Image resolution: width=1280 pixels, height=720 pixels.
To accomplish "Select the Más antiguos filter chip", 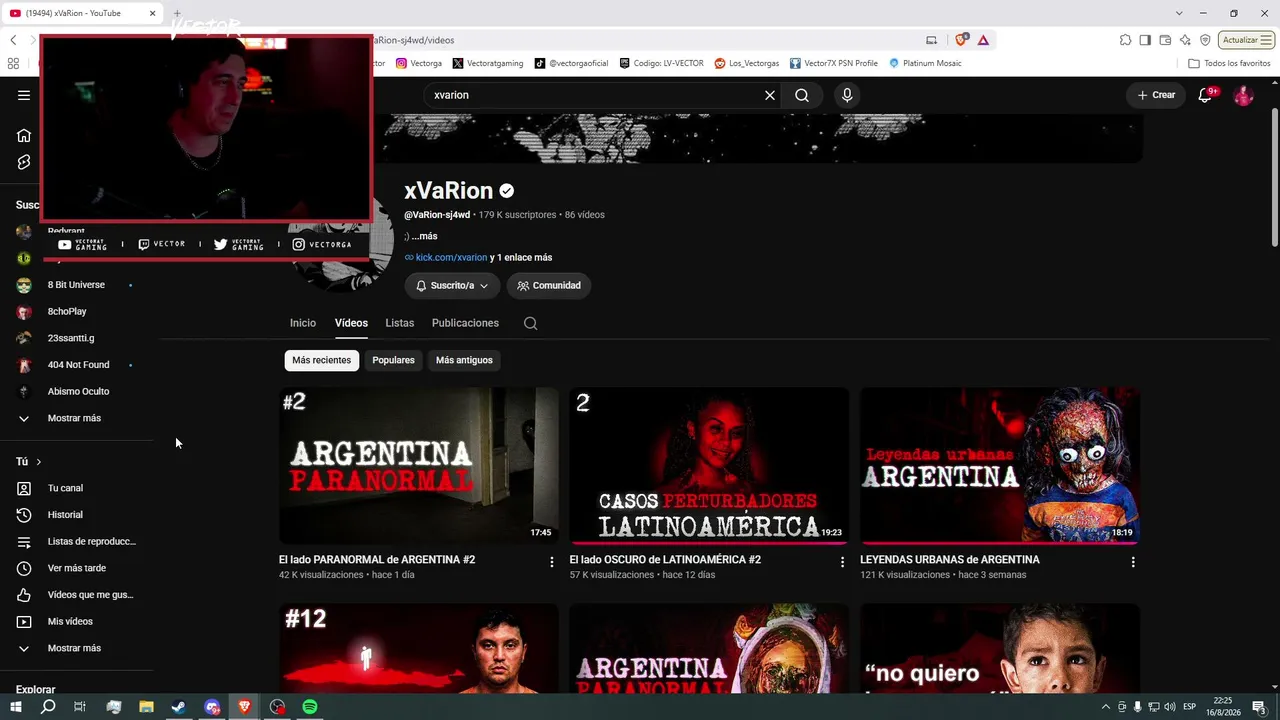I will click(x=464, y=360).
